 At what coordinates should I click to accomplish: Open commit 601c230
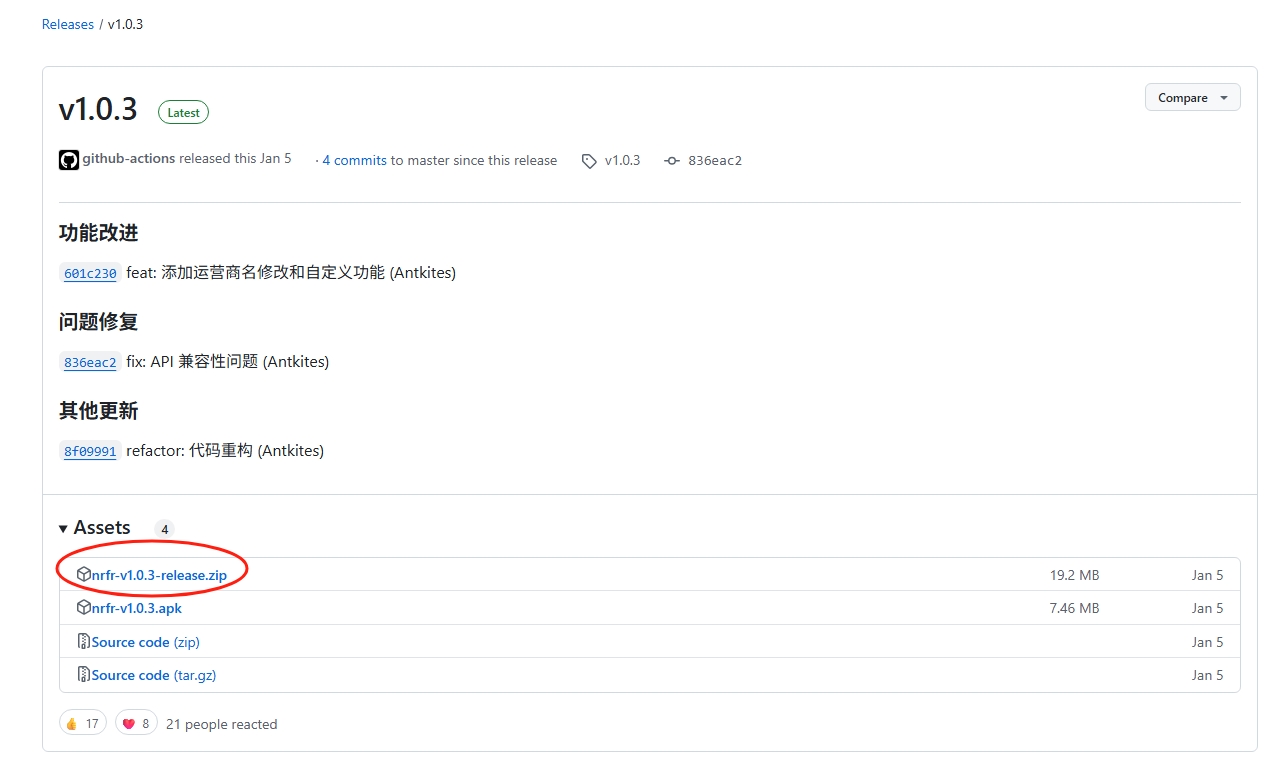click(90, 273)
